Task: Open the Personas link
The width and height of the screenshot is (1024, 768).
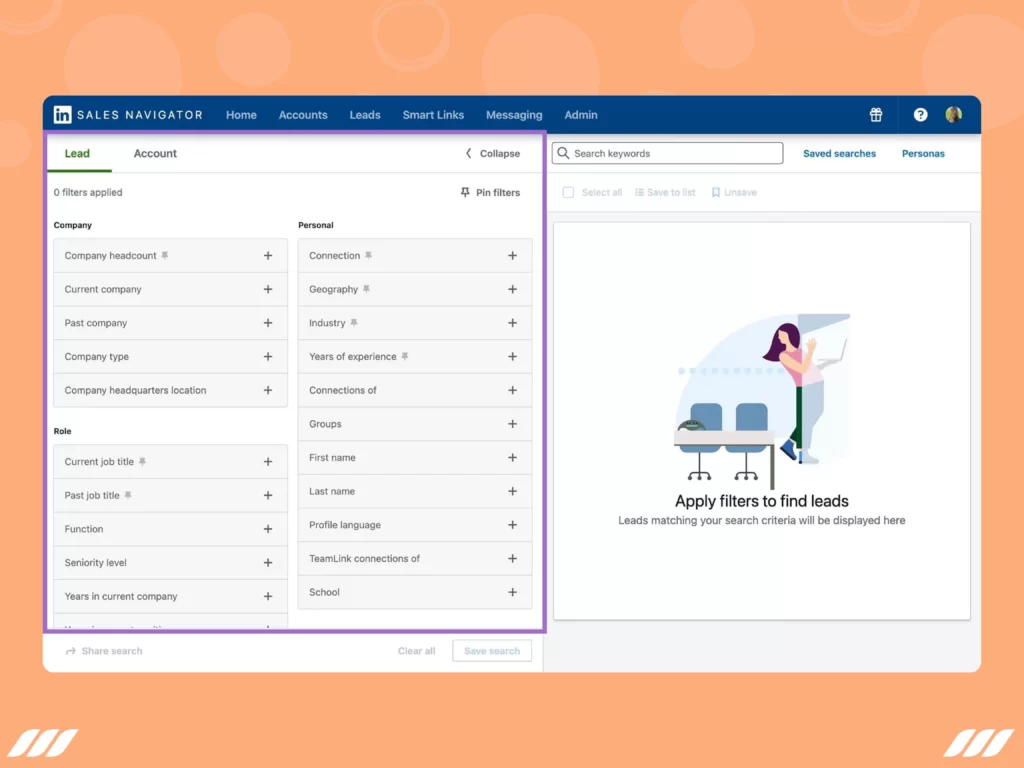Action: click(x=923, y=153)
